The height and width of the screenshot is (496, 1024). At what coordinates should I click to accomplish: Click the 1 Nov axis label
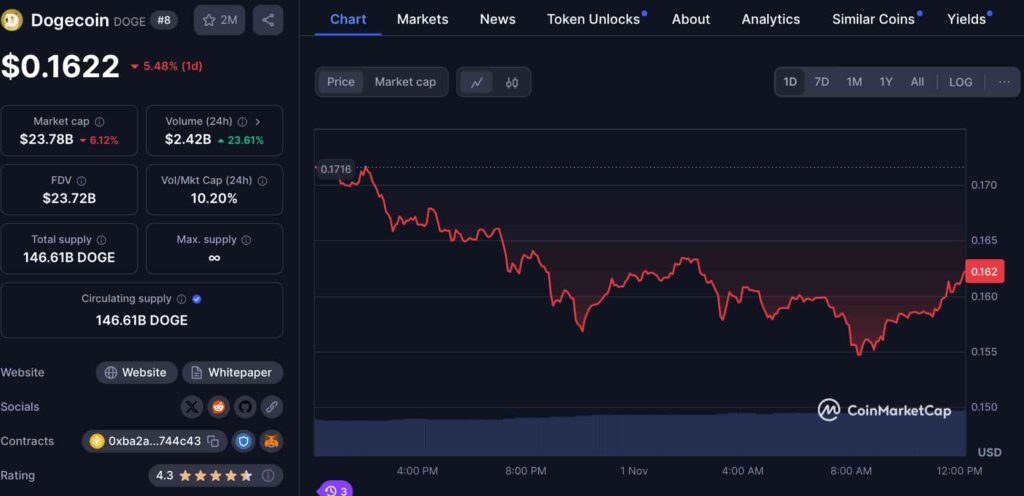point(634,471)
